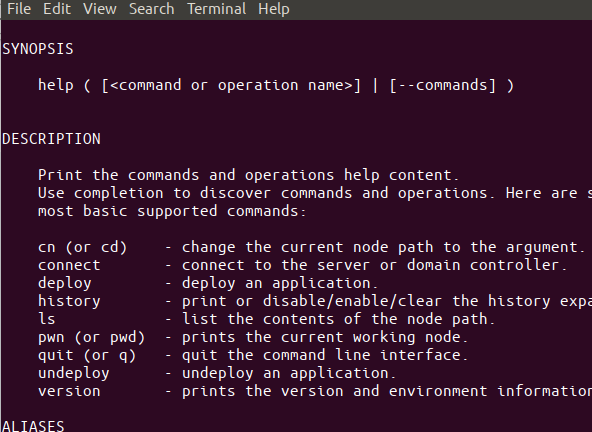This screenshot has width=592, height=432.
Task: Open the Terminal menu
Action: [217, 9]
